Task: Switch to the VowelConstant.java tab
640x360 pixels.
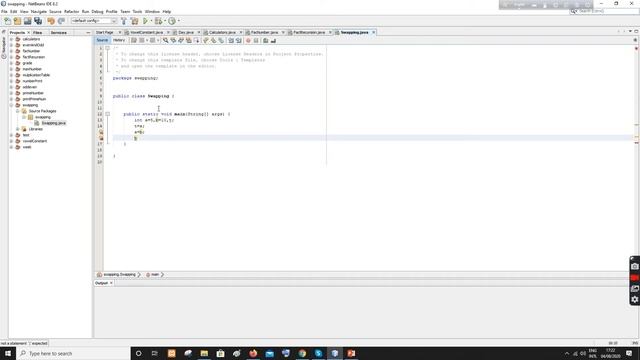Action: pyautogui.click(x=147, y=32)
